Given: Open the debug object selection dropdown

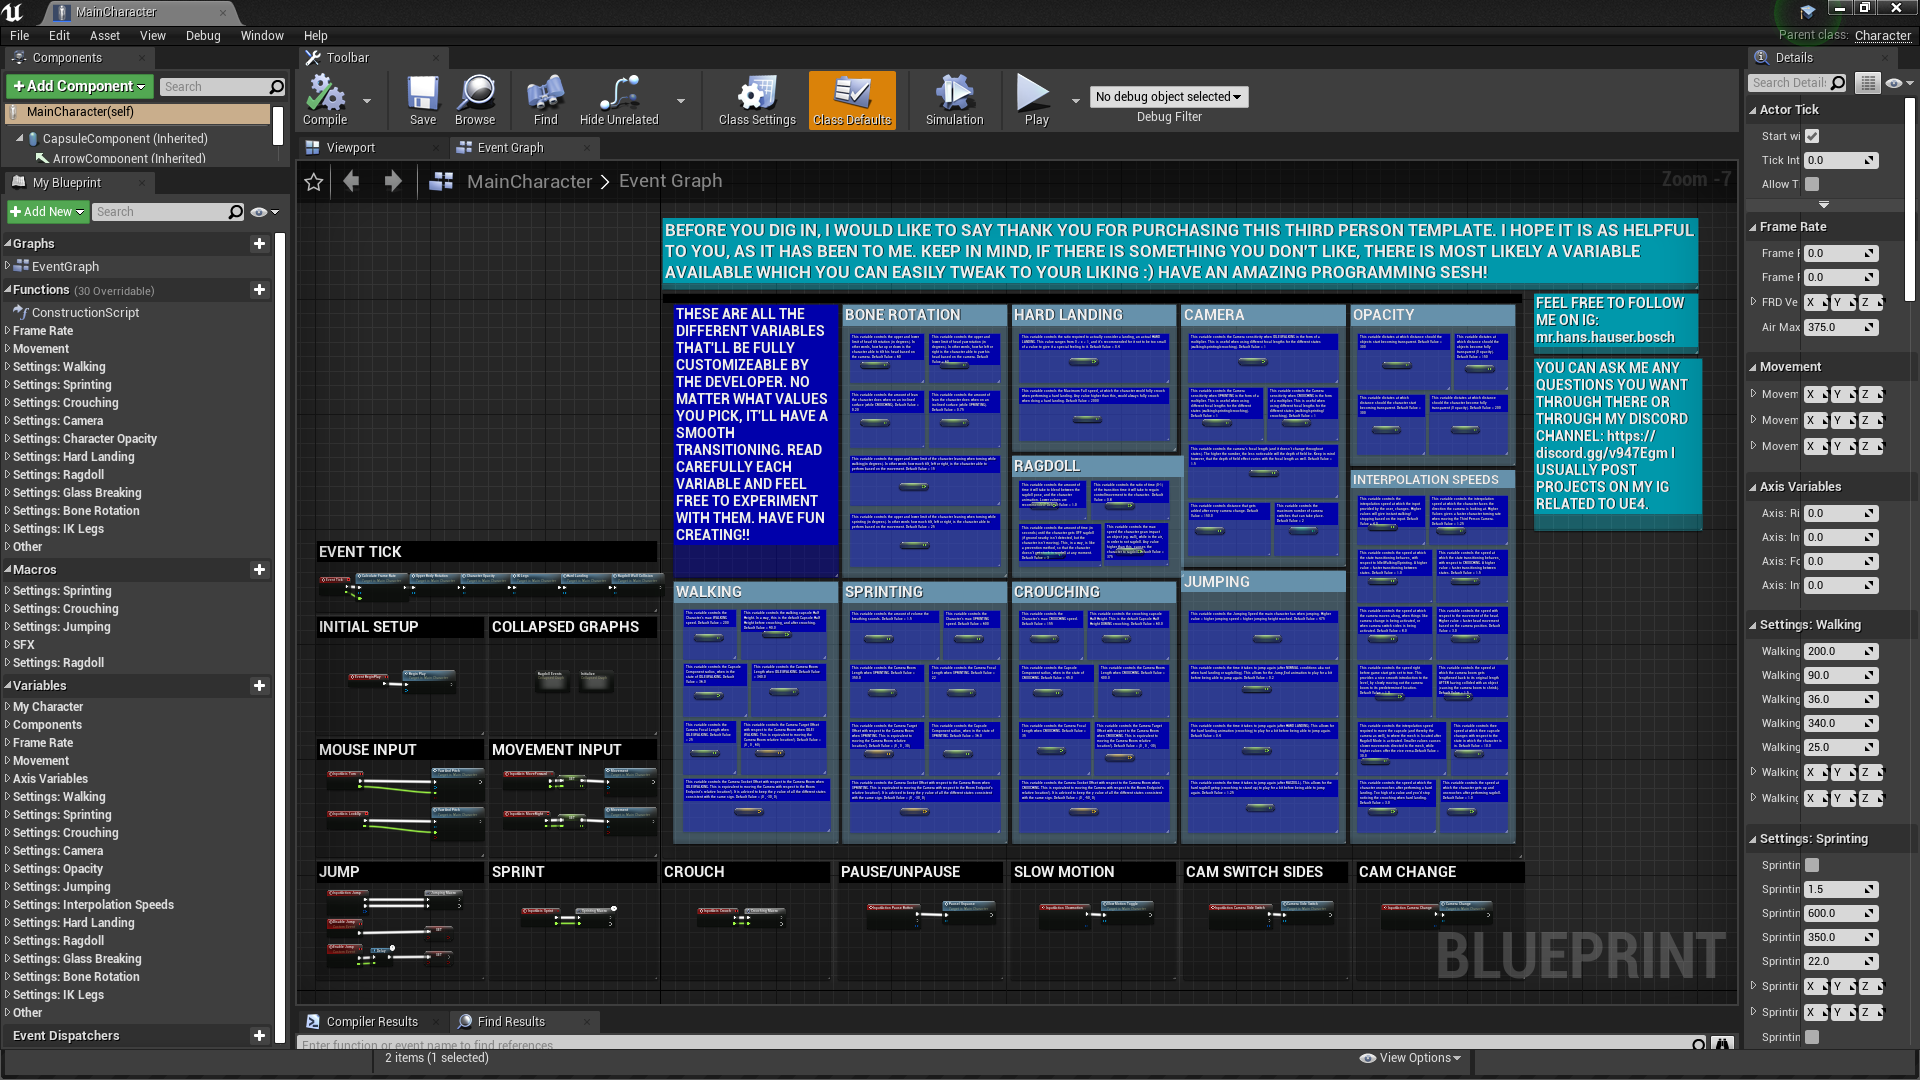Looking at the screenshot, I should (1168, 97).
